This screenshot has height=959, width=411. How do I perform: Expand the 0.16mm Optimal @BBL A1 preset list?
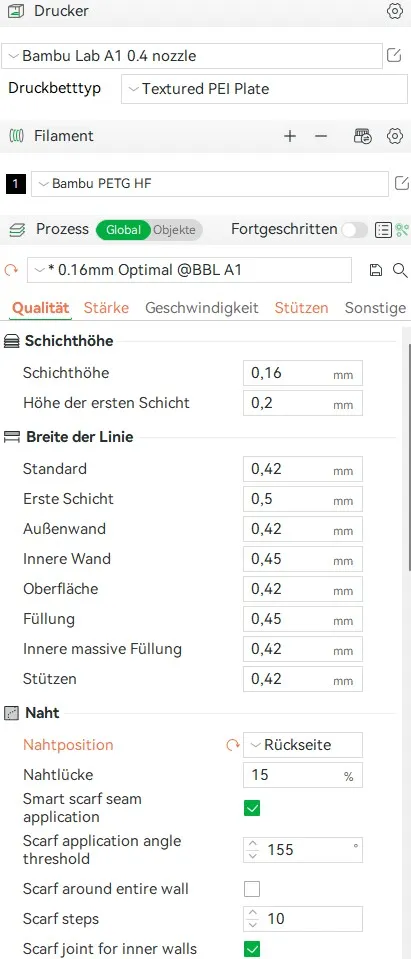[190, 270]
